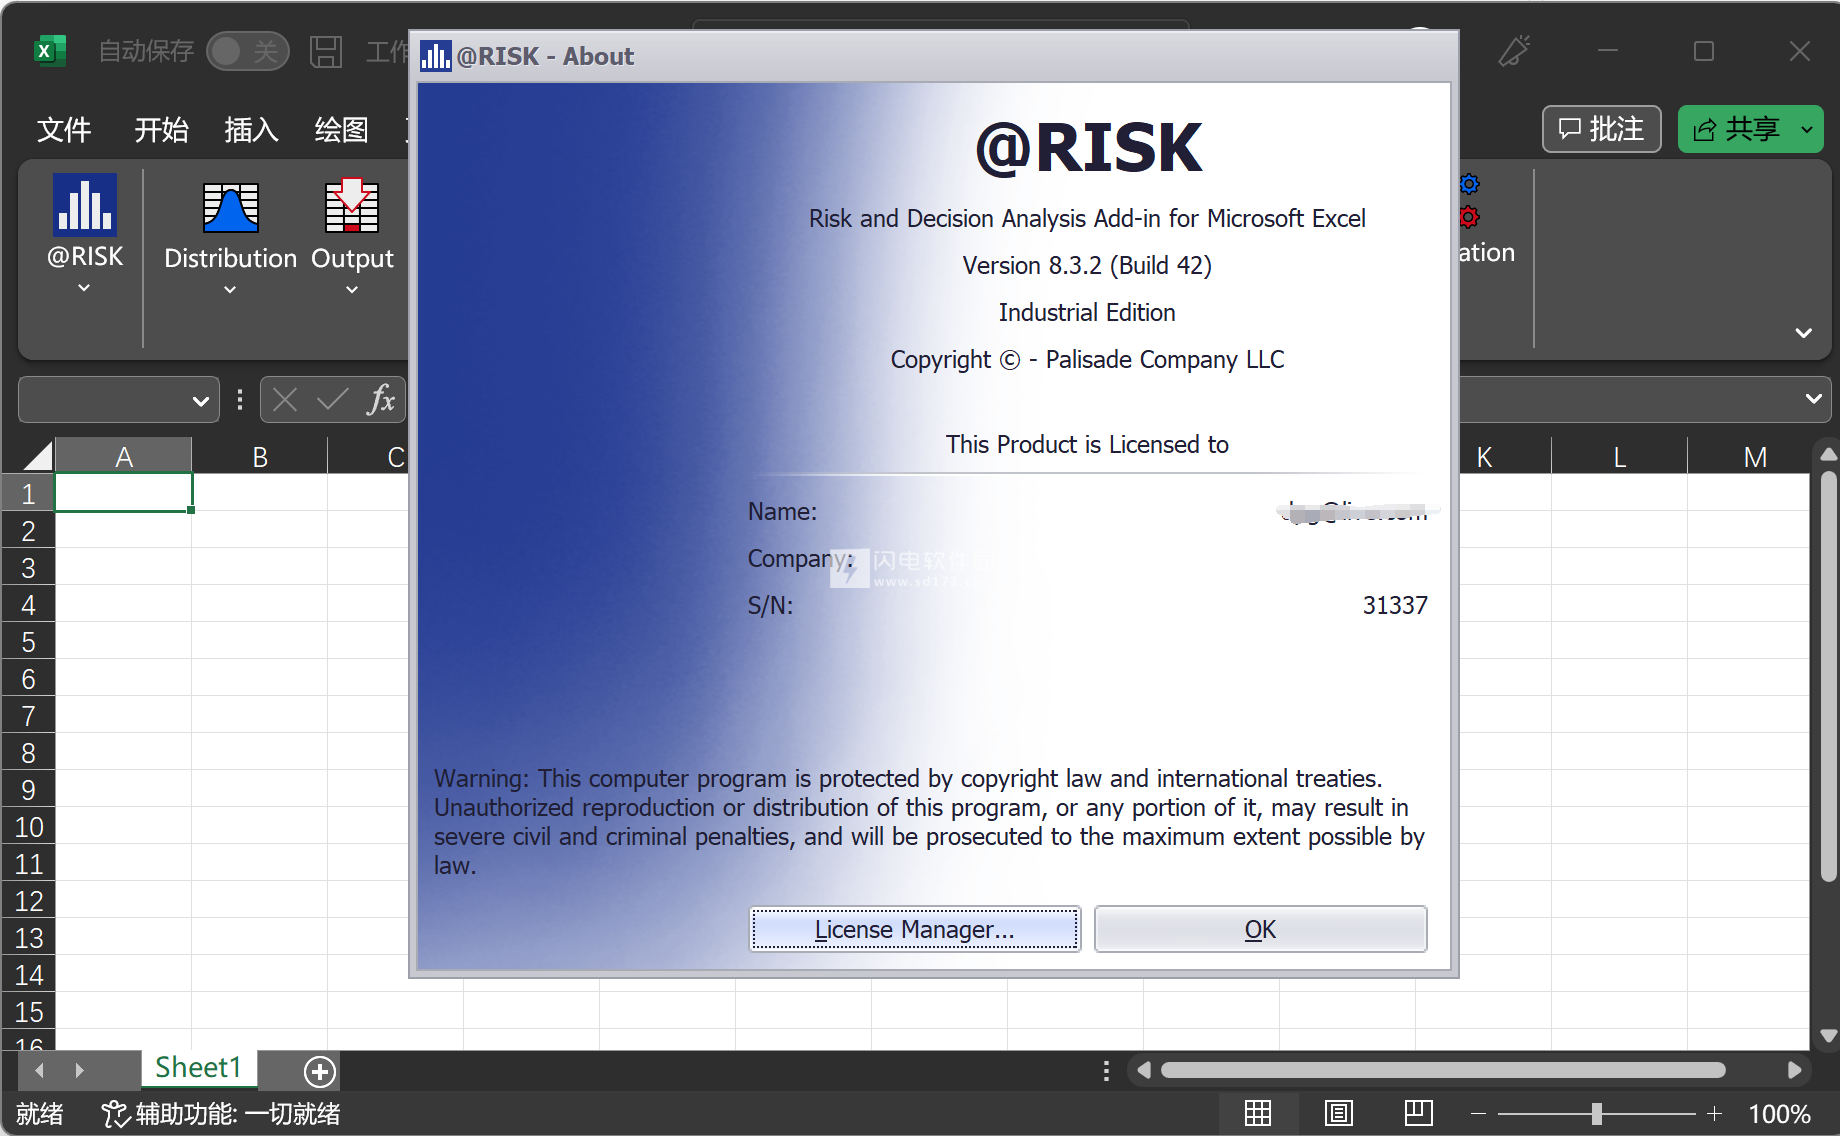1840x1136 pixels.
Task: Click the red gear icon in ribbon
Action: [x=1469, y=217]
